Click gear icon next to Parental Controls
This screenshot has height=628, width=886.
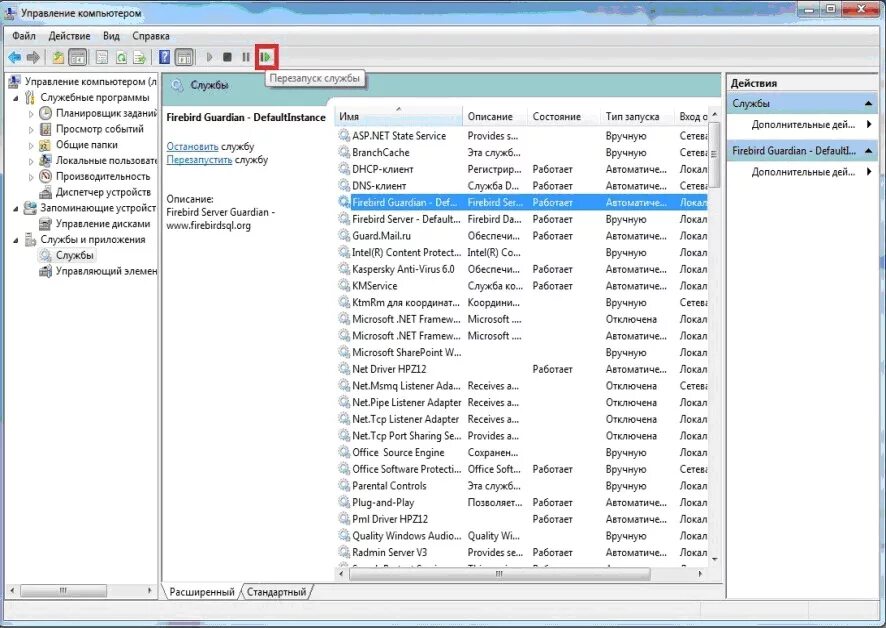(x=344, y=486)
